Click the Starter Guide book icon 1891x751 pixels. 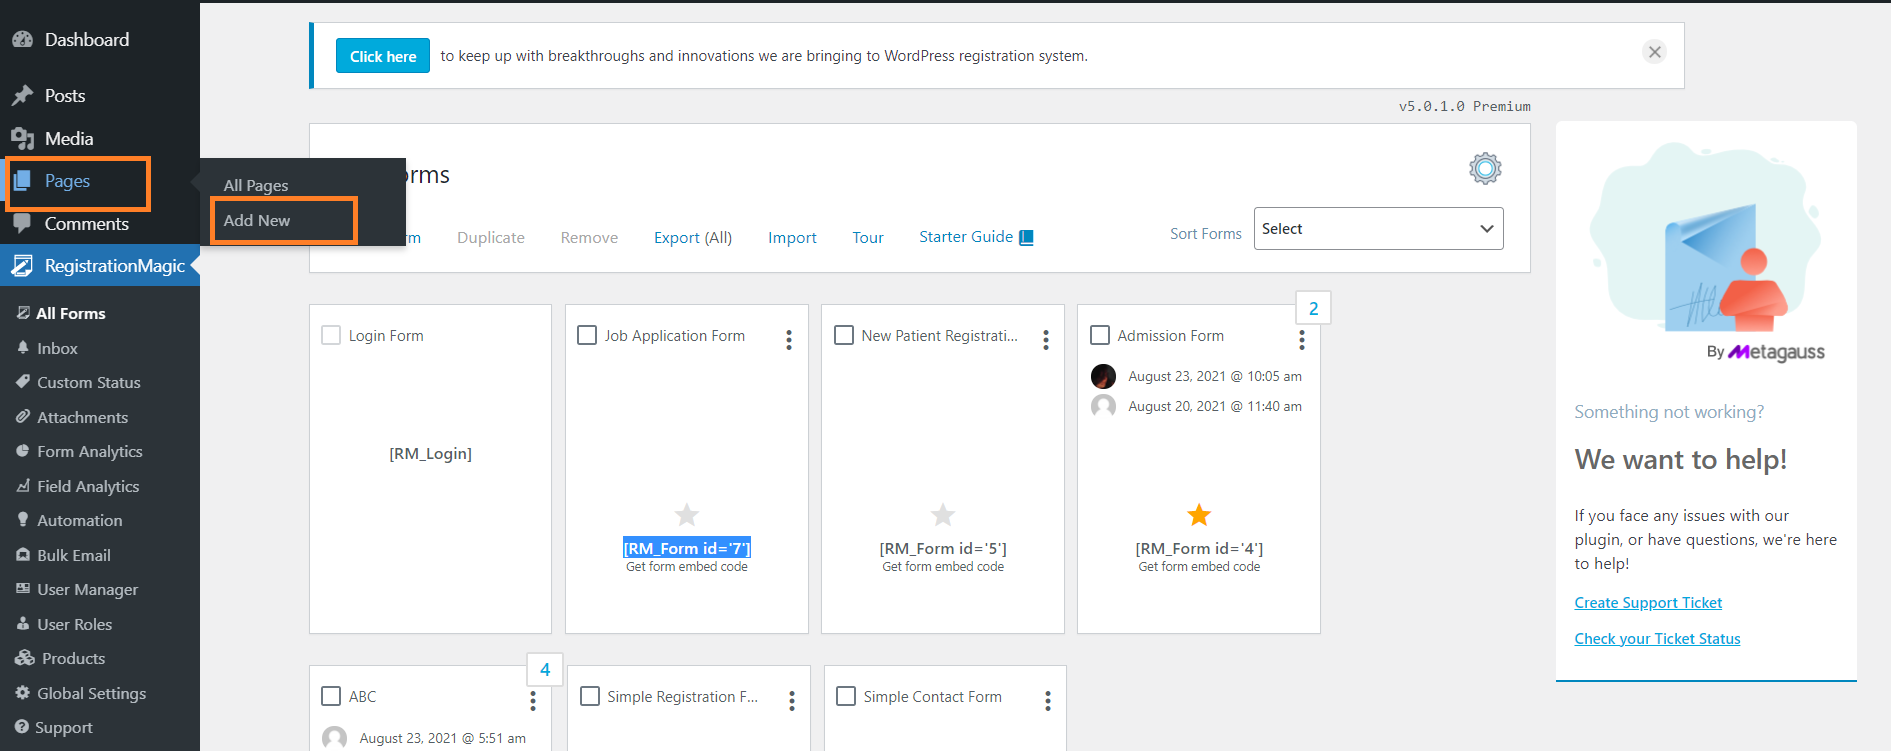[1026, 237]
